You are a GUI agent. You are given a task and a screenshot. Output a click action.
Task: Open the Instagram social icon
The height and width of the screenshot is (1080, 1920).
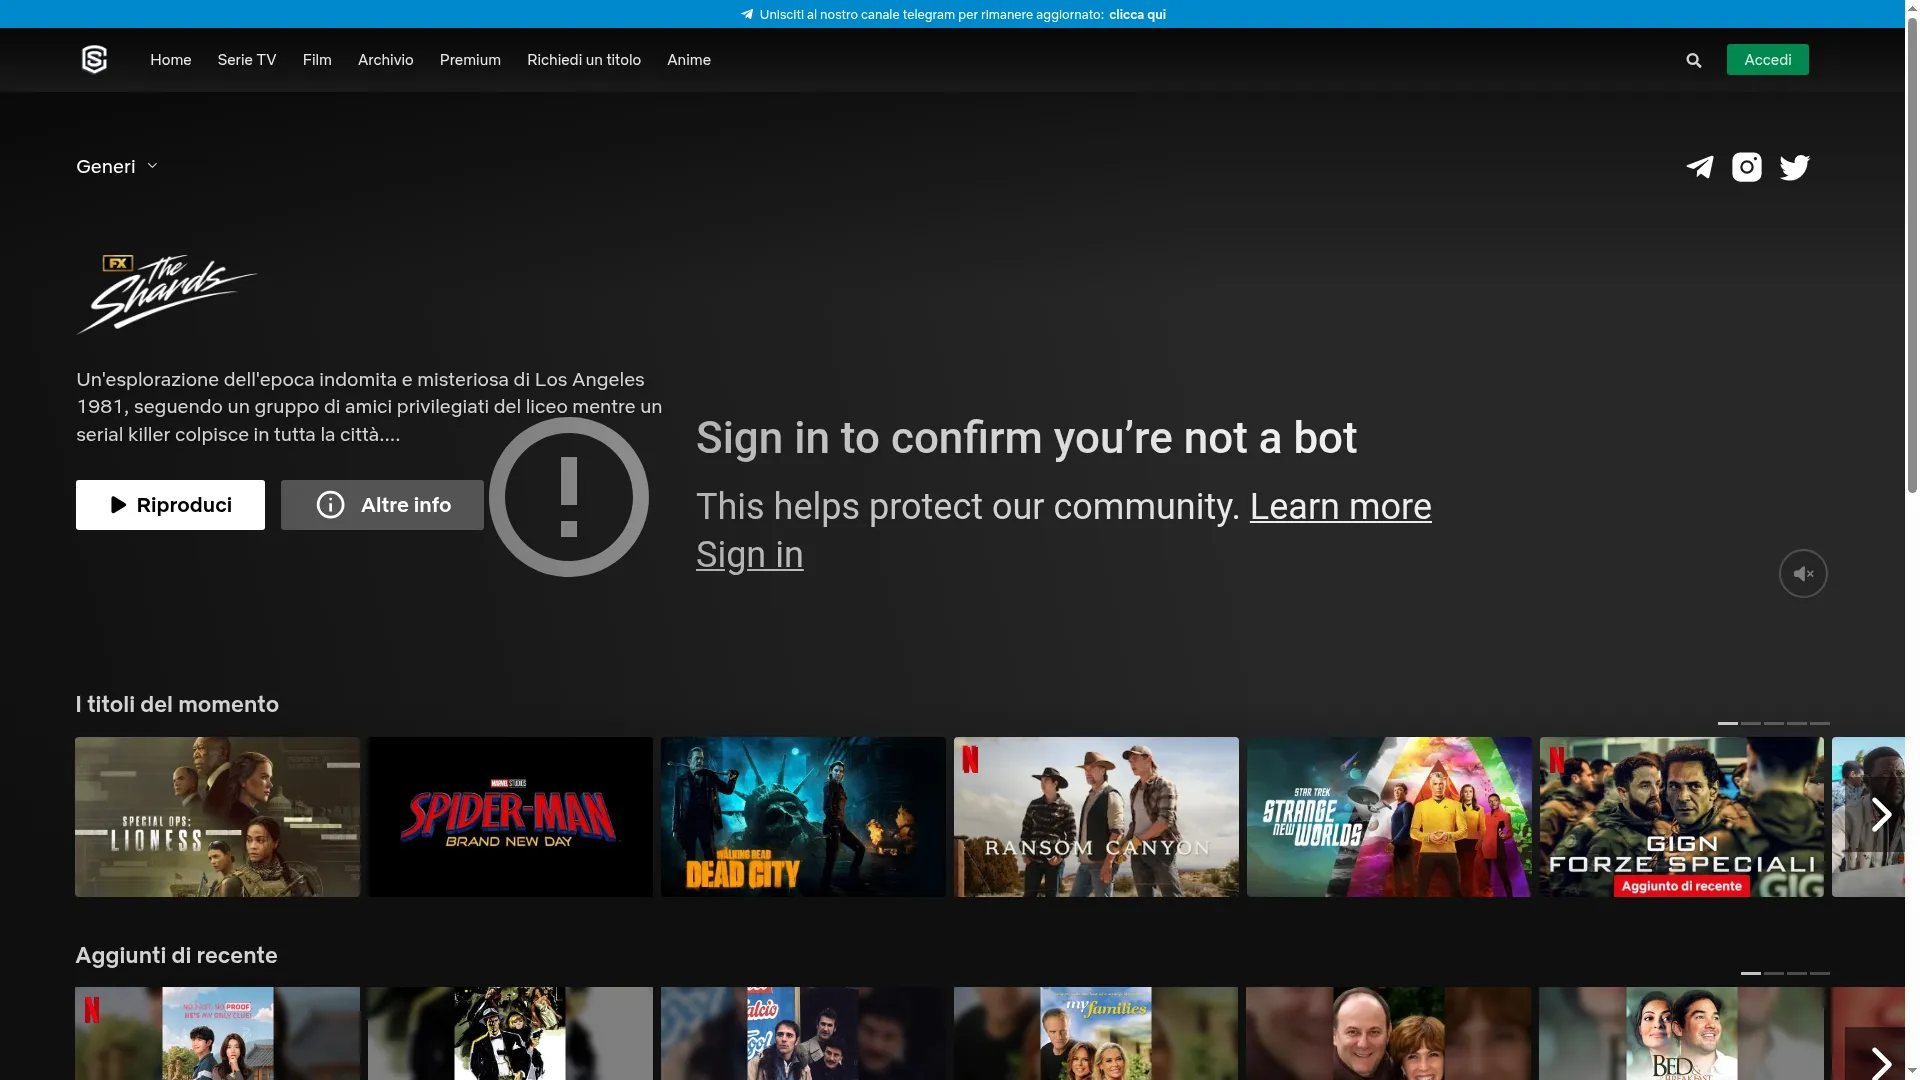(1747, 167)
